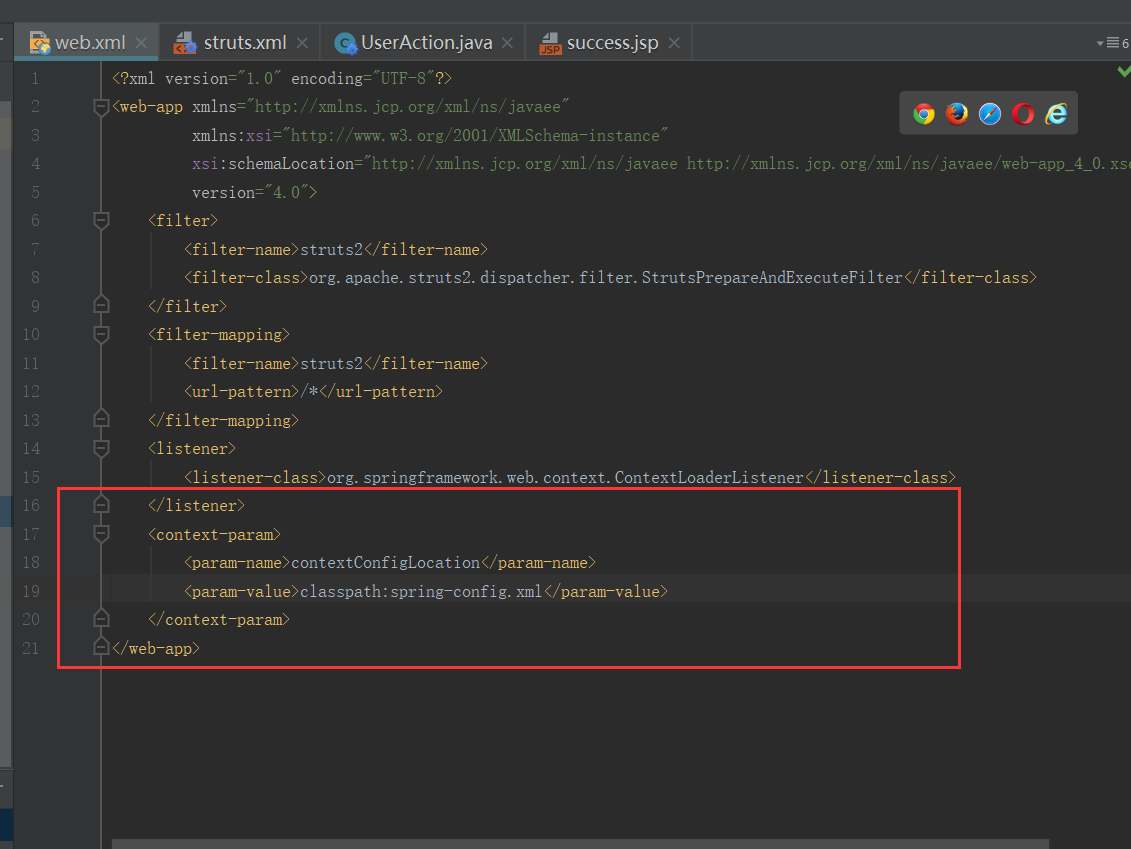Click the xml version declaration text
This screenshot has height=849, width=1131.
[282, 79]
